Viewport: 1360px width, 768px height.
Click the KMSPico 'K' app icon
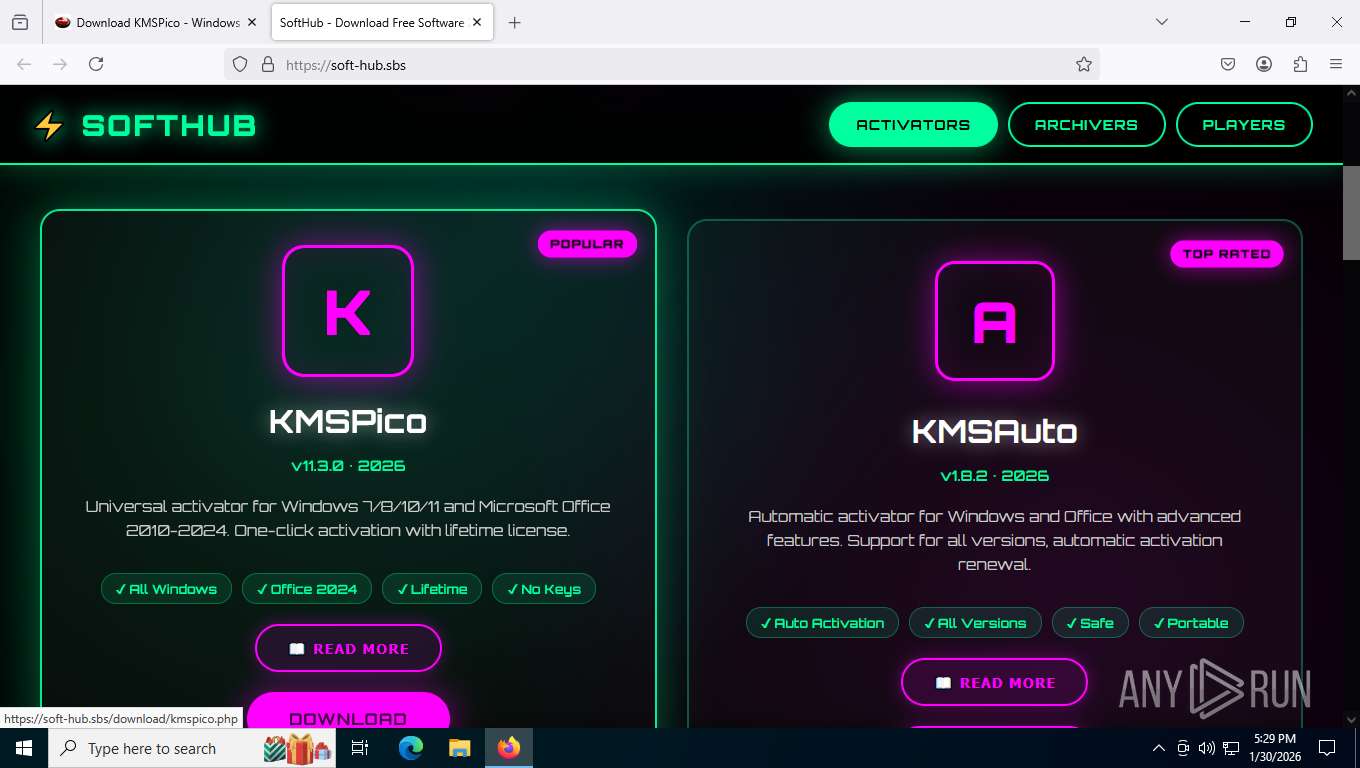pos(348,311)
